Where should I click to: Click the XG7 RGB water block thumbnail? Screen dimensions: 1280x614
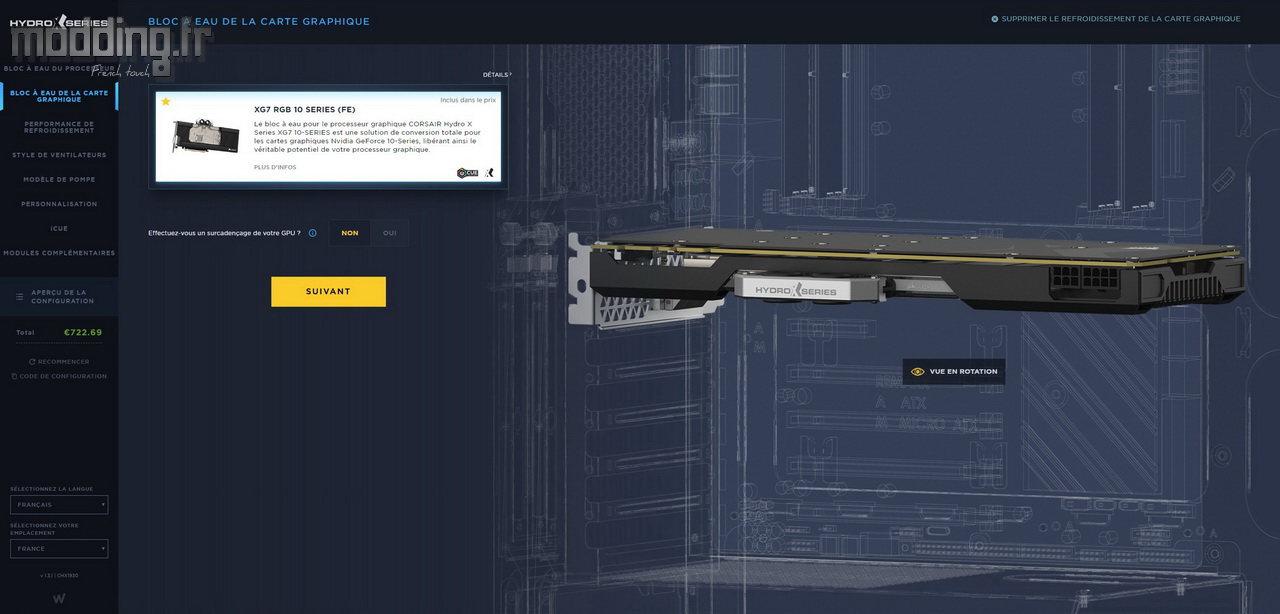click(205, 136)
